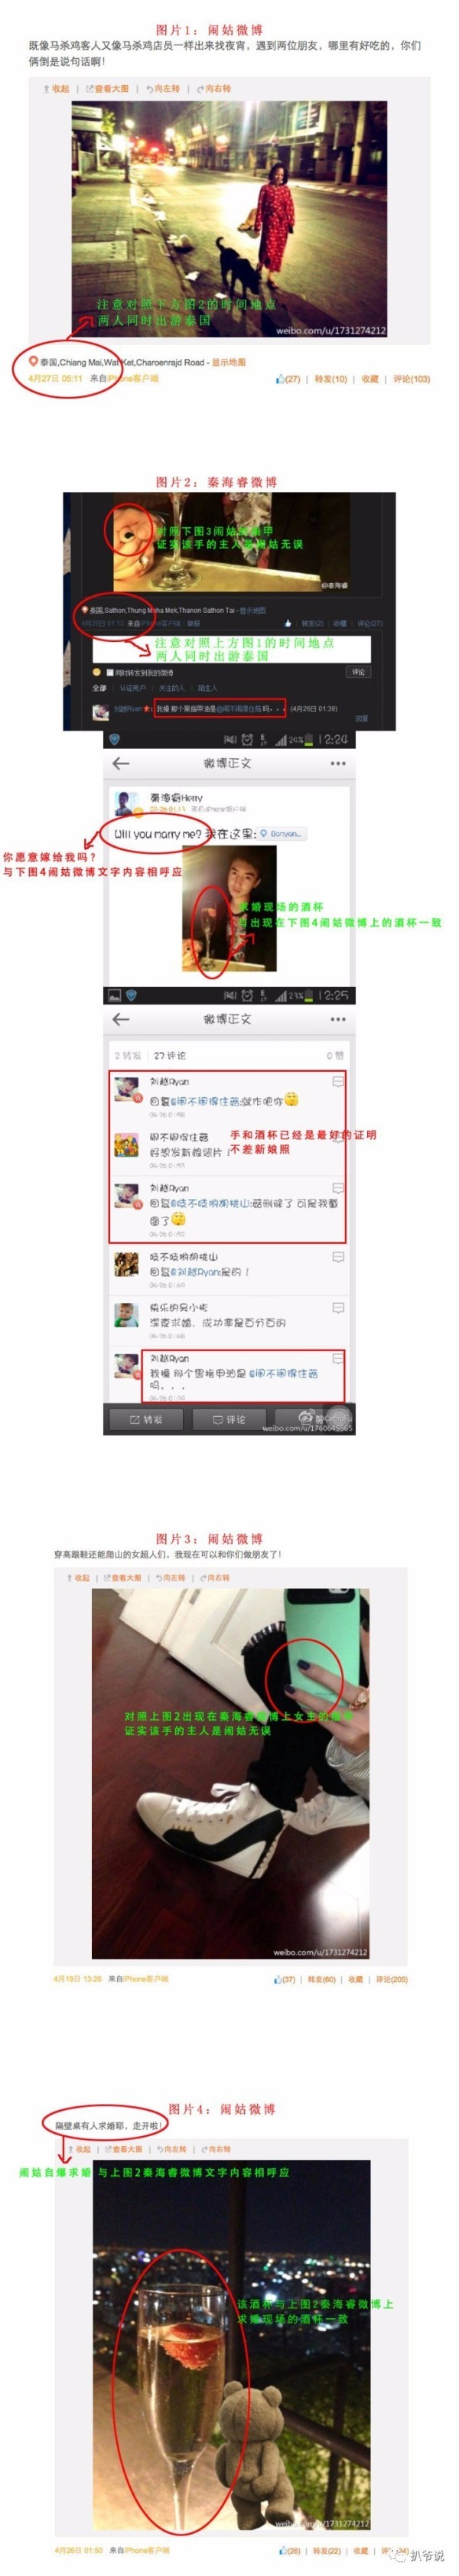Rotate the red-pajamas street photo right with 向右转
Image resolution: width=459 pixels, height=2576 pixels.
pos(214,89)
